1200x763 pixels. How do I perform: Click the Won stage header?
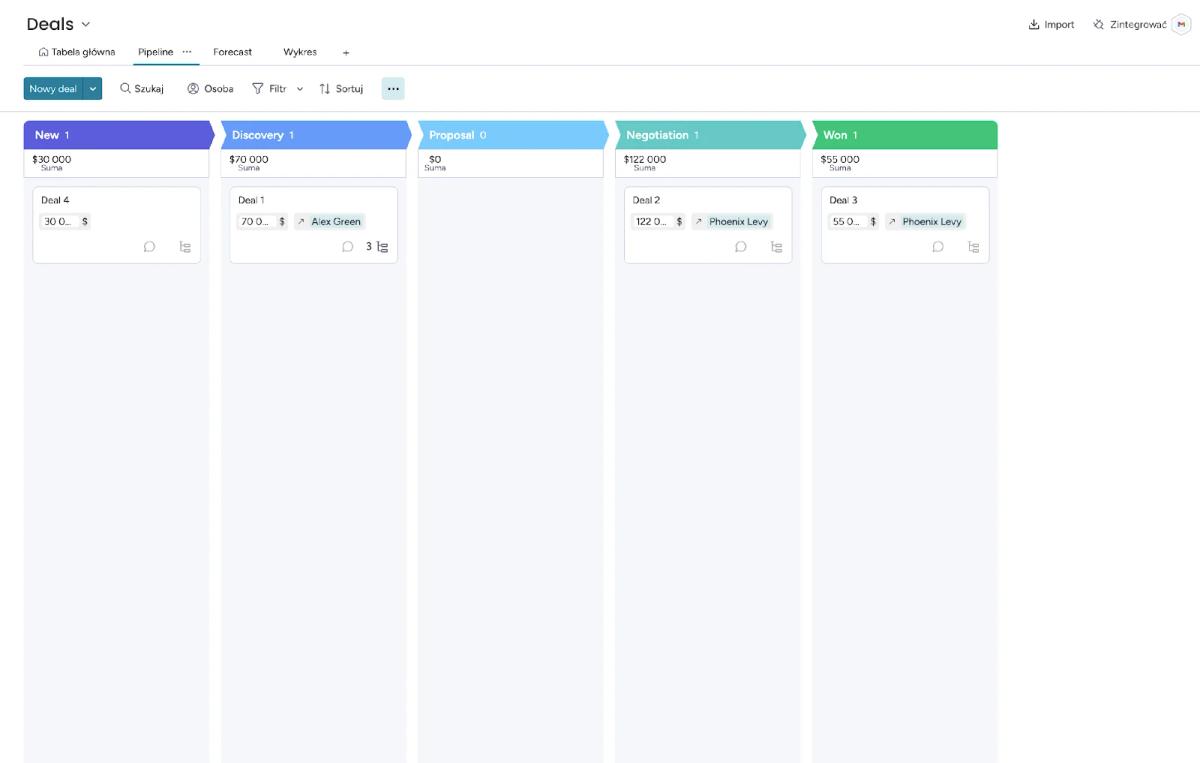pyautogui.click(x=905, y=135)
